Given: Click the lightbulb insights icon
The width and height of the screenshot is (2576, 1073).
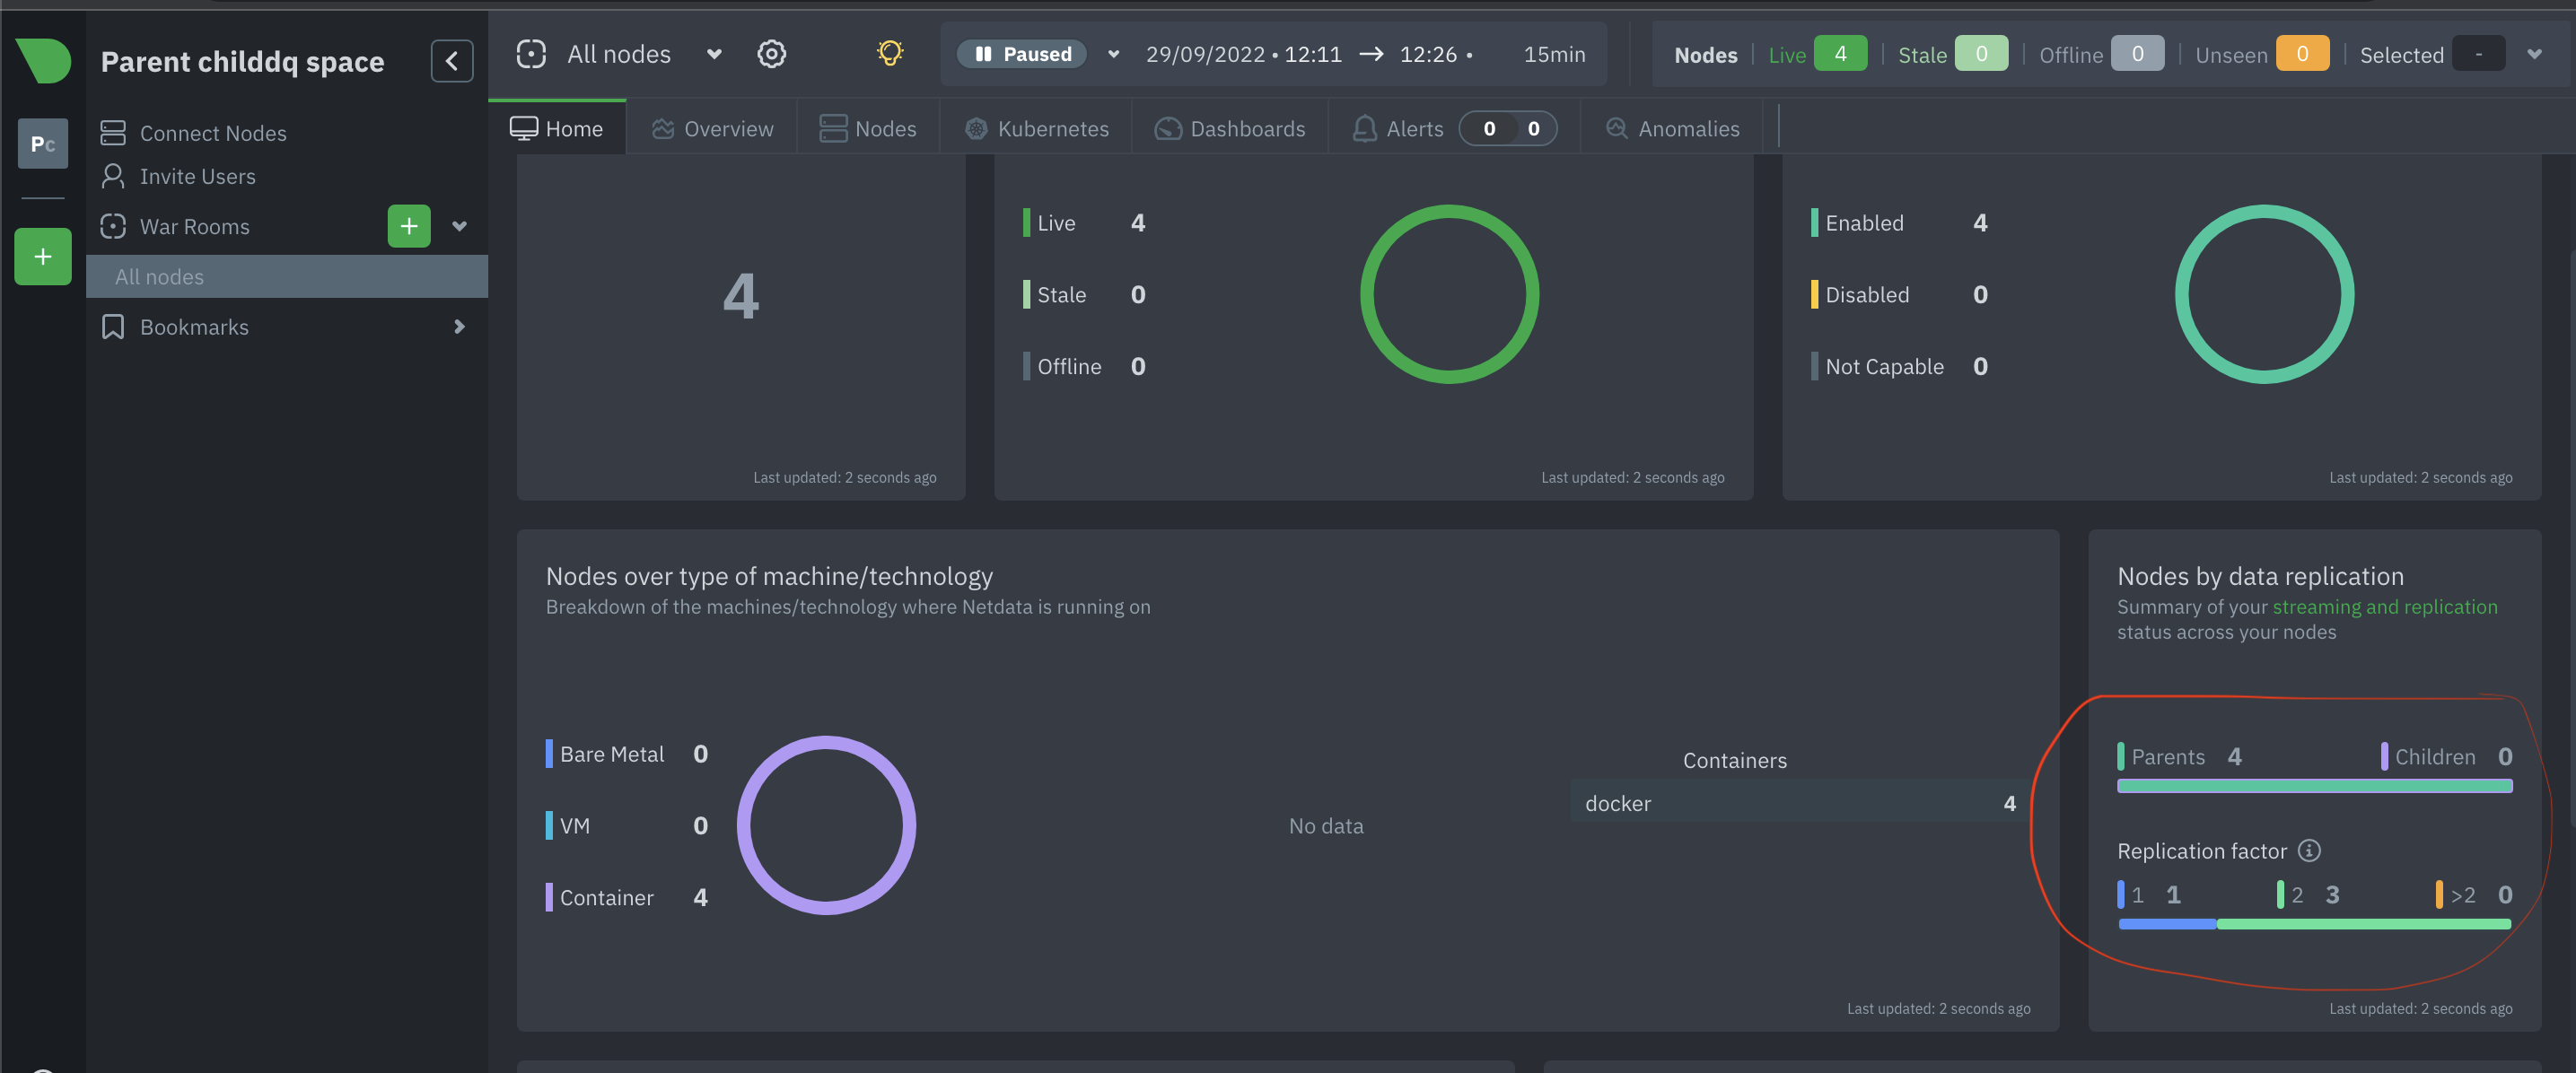Looking at the screenshot, I should click(x=889, y=54).
